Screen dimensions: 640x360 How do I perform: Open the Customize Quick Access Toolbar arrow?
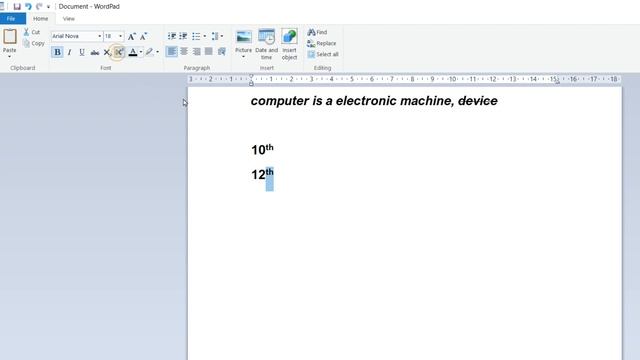48,7
